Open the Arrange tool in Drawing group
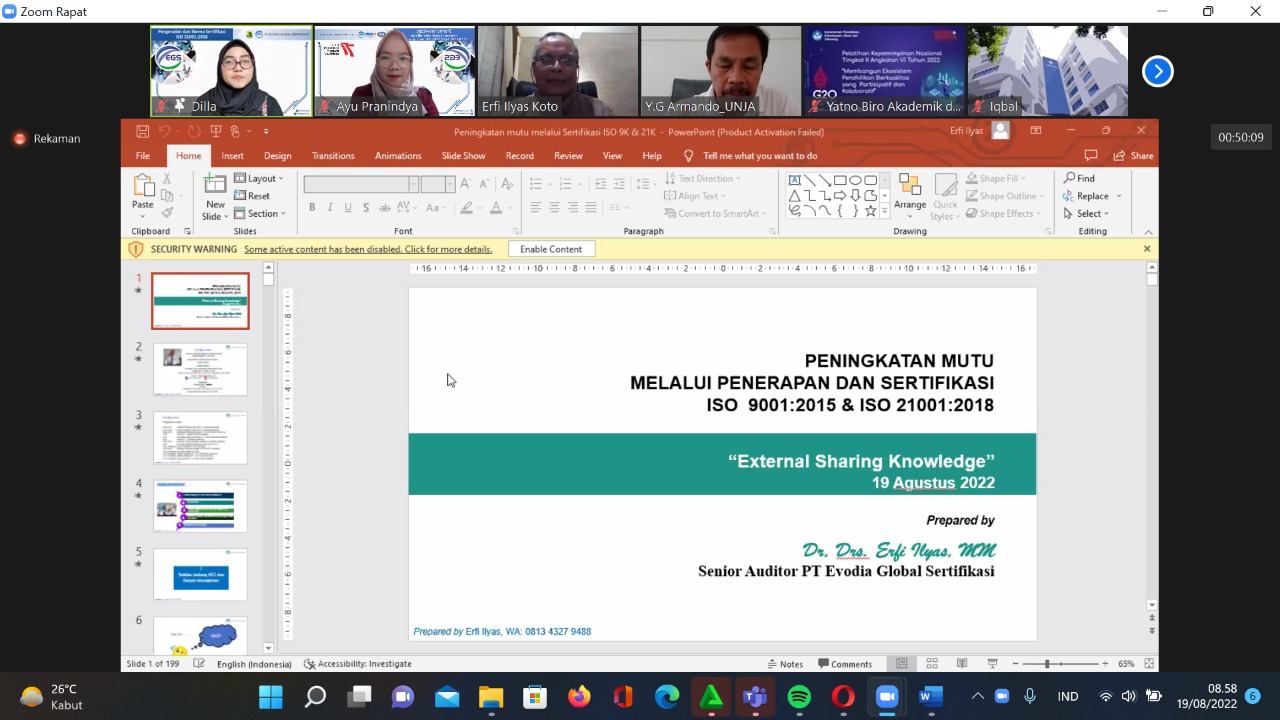 coord(909,195)
